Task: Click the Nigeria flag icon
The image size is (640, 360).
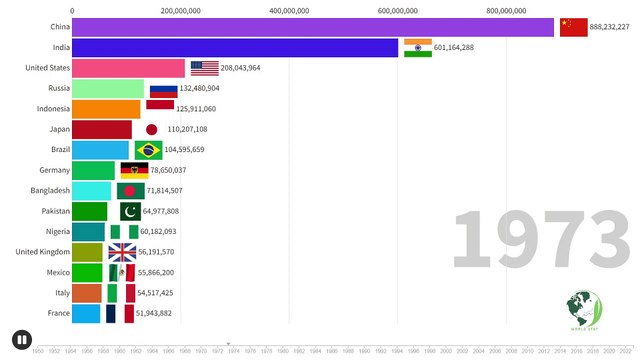Action: pos(124,232)
